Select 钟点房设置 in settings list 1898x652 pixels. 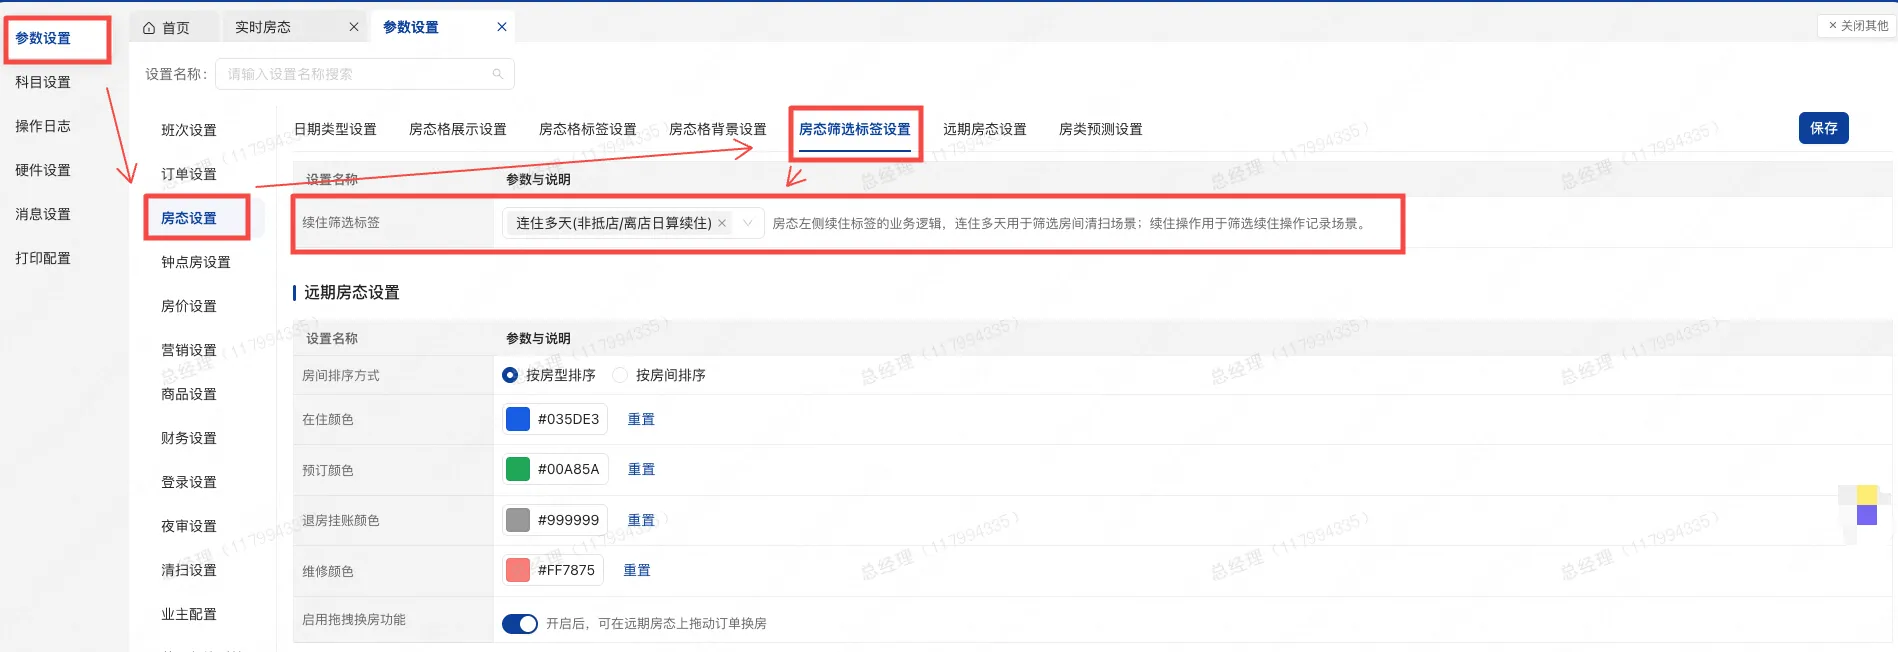[196, 262]
